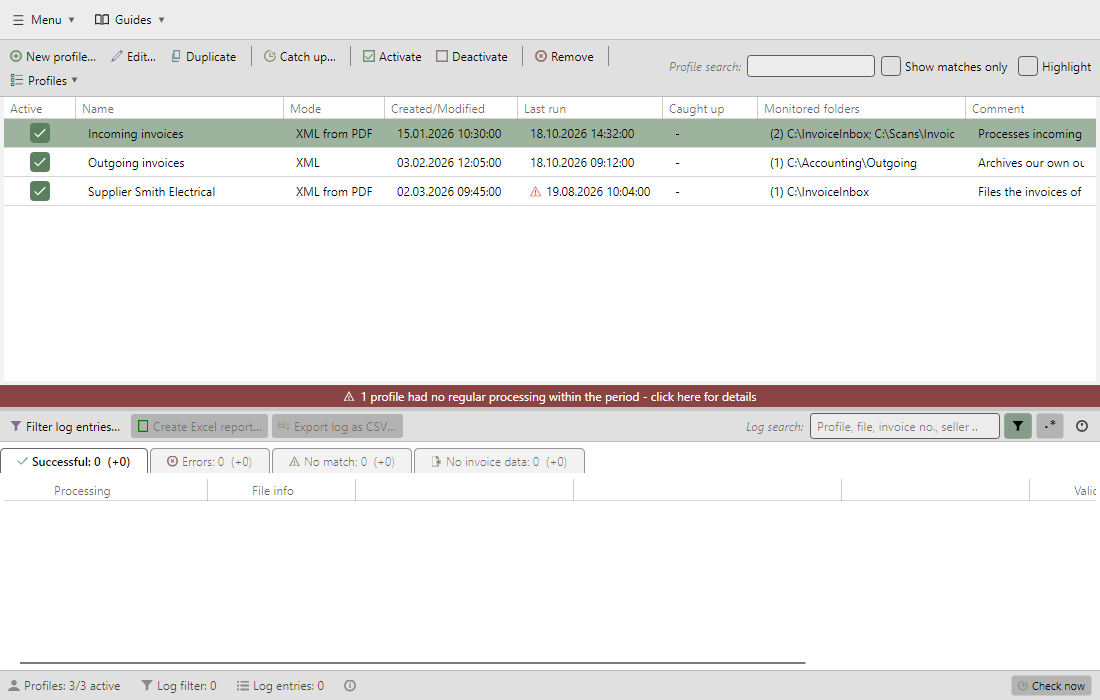
Task: Open the Menu dropdown
Action: tap(43, 20)
